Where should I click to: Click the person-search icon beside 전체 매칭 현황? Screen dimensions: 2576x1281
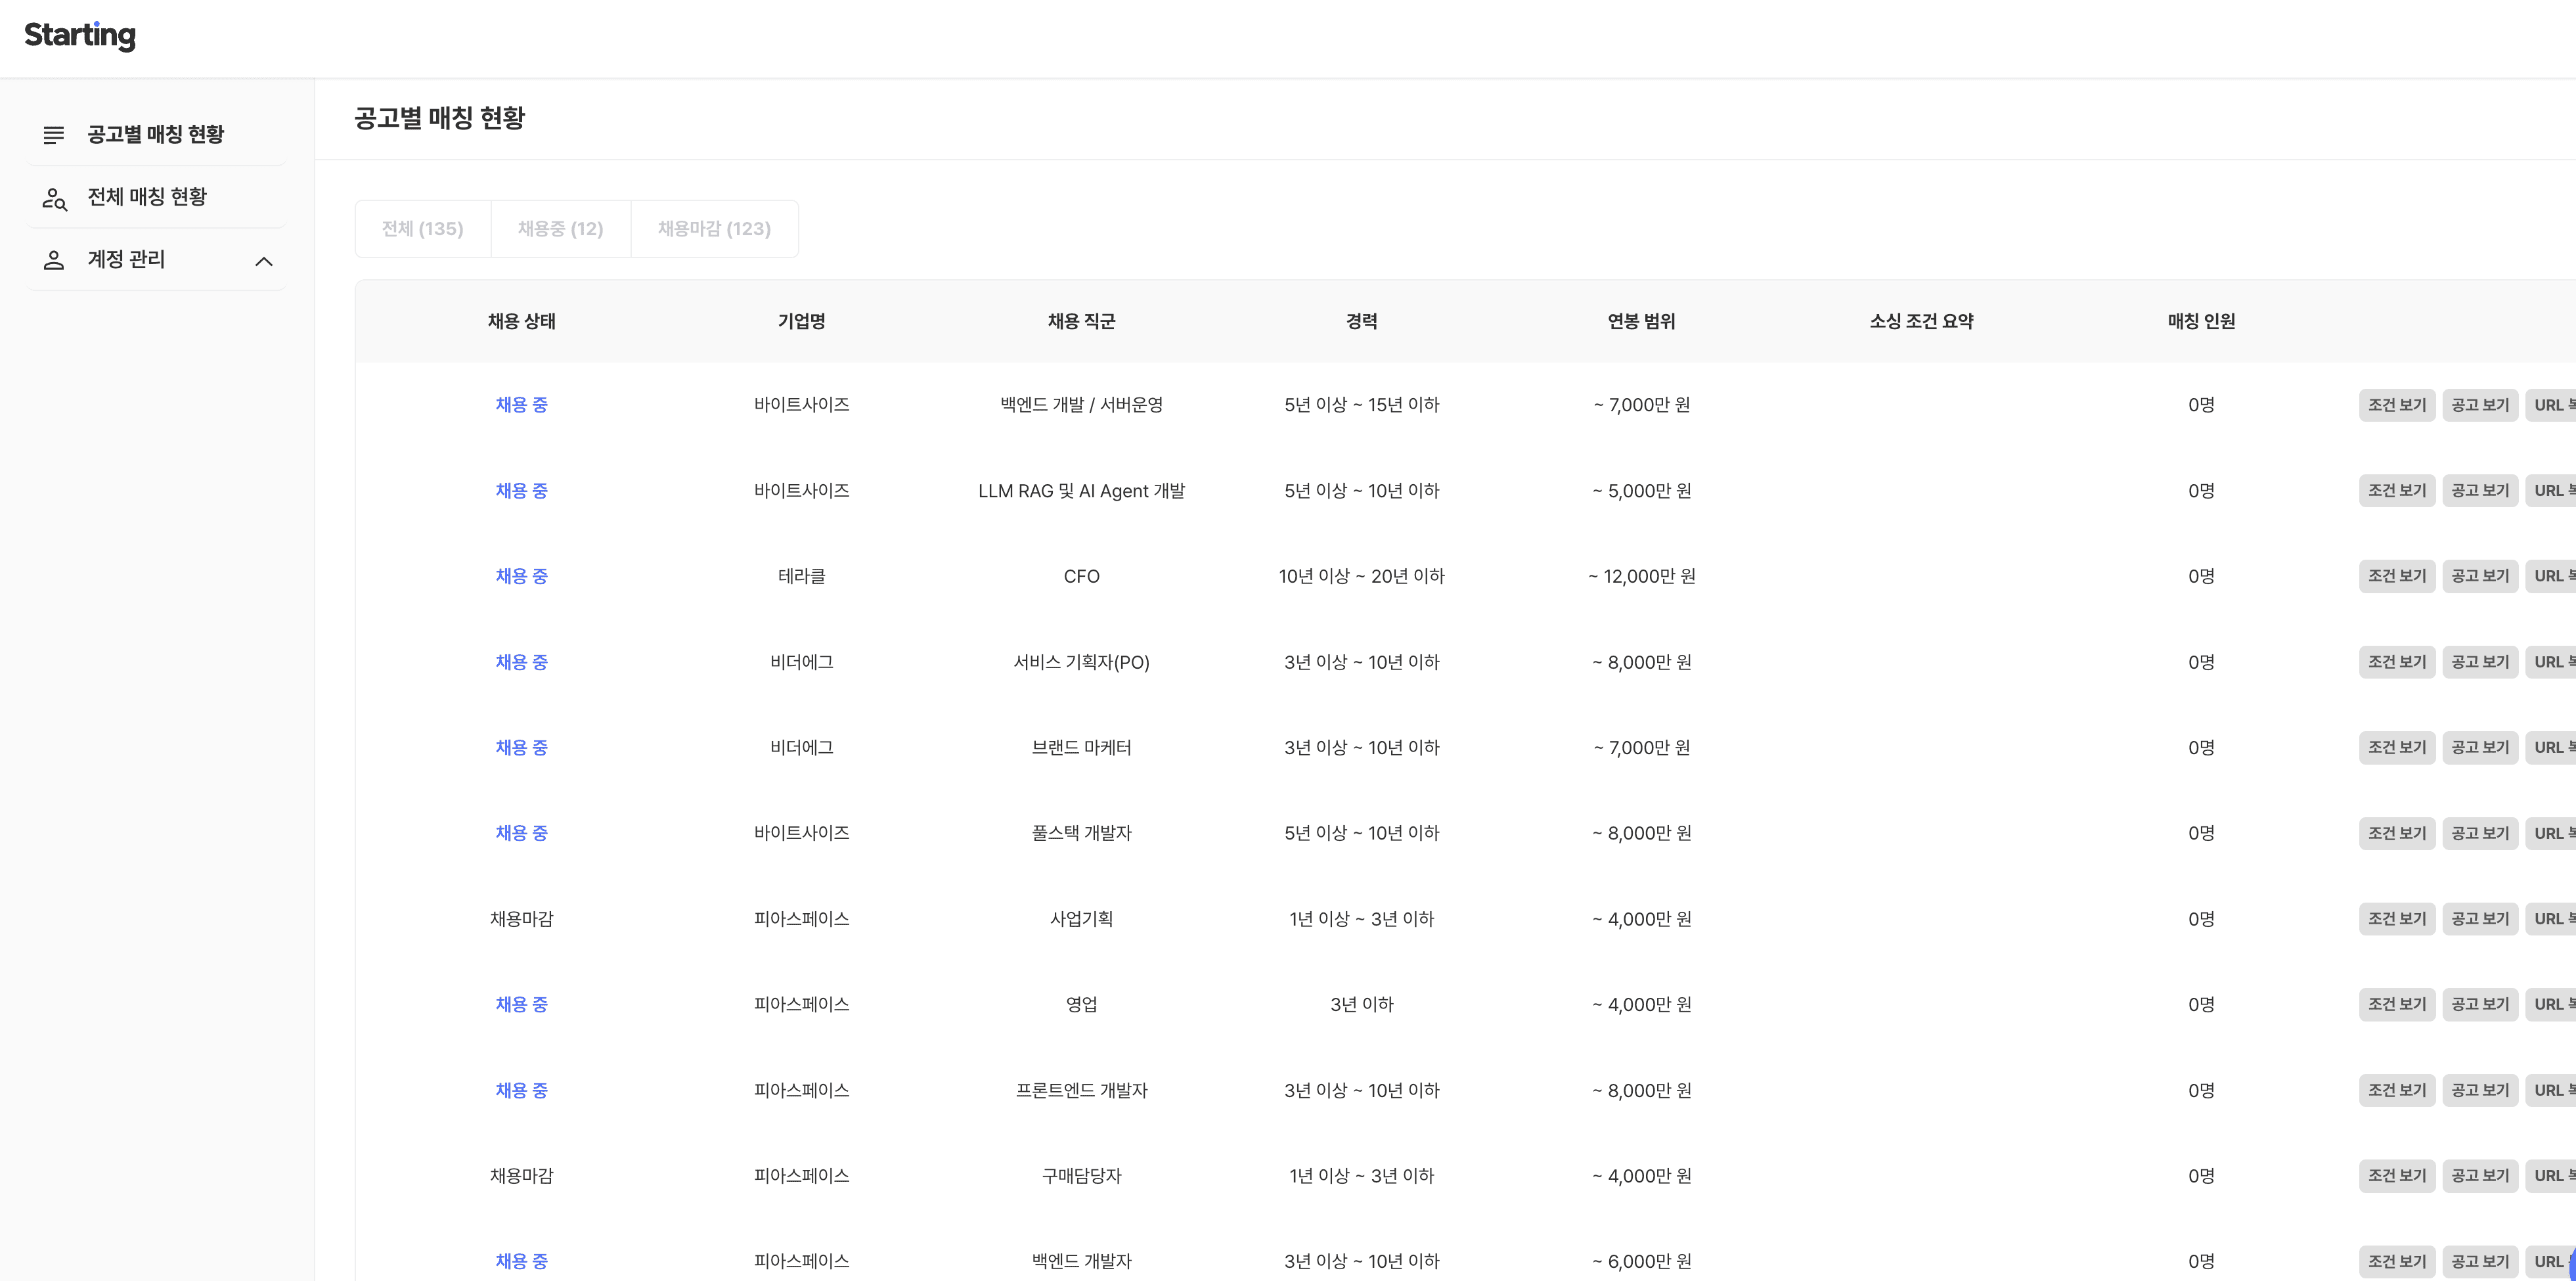pos(54,198)
